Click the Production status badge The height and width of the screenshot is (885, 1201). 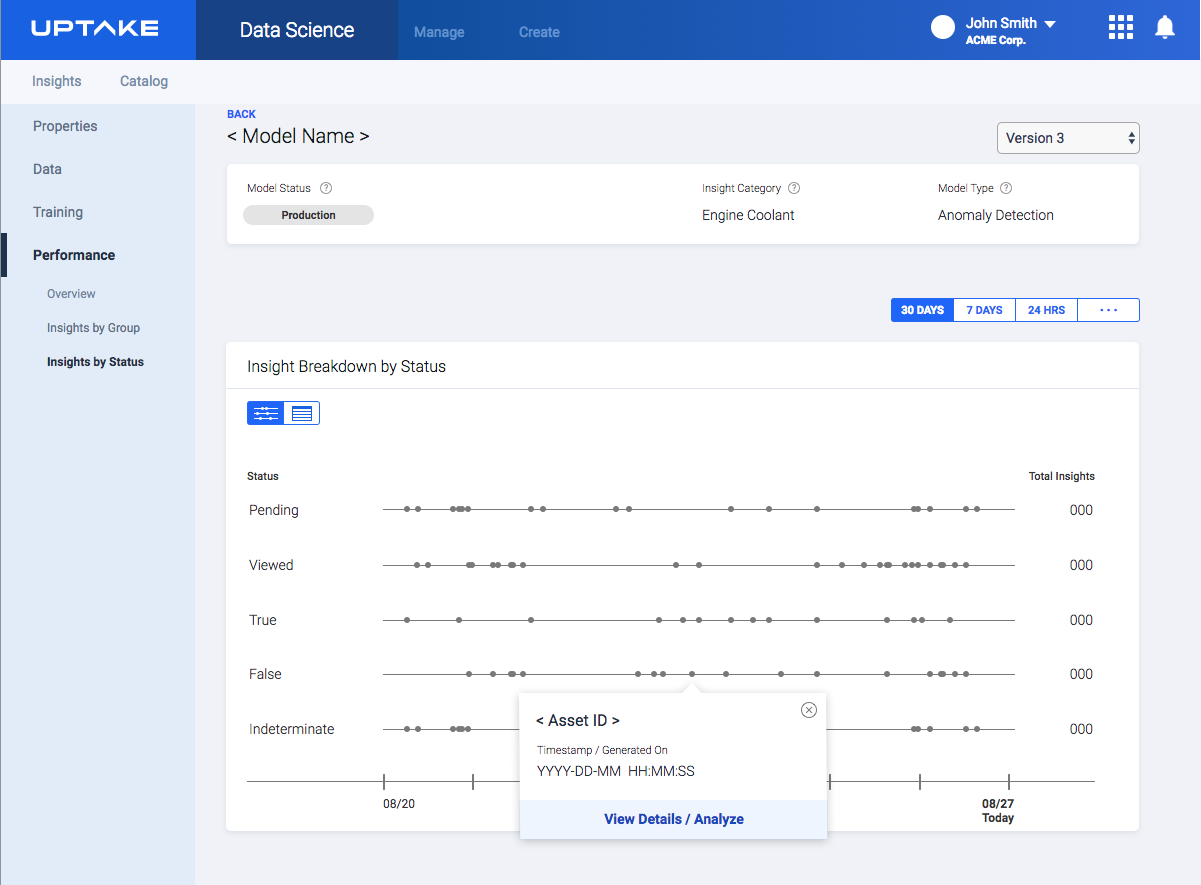tap(308, 215)
